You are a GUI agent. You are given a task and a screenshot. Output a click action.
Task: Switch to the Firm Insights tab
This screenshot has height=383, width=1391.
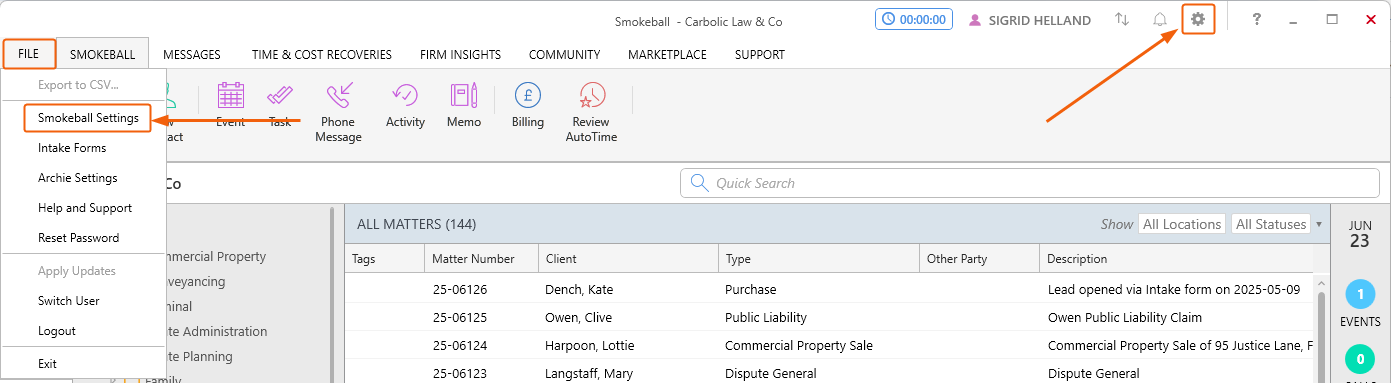click(461, 55)
